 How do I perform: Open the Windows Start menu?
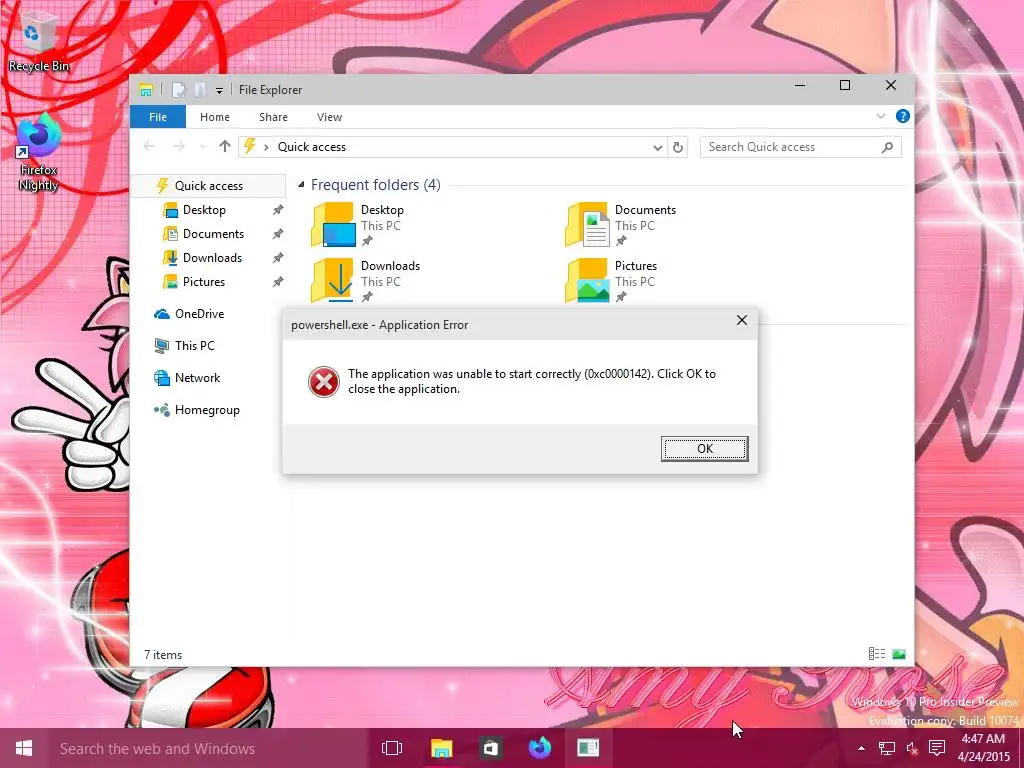pos(24,748)
